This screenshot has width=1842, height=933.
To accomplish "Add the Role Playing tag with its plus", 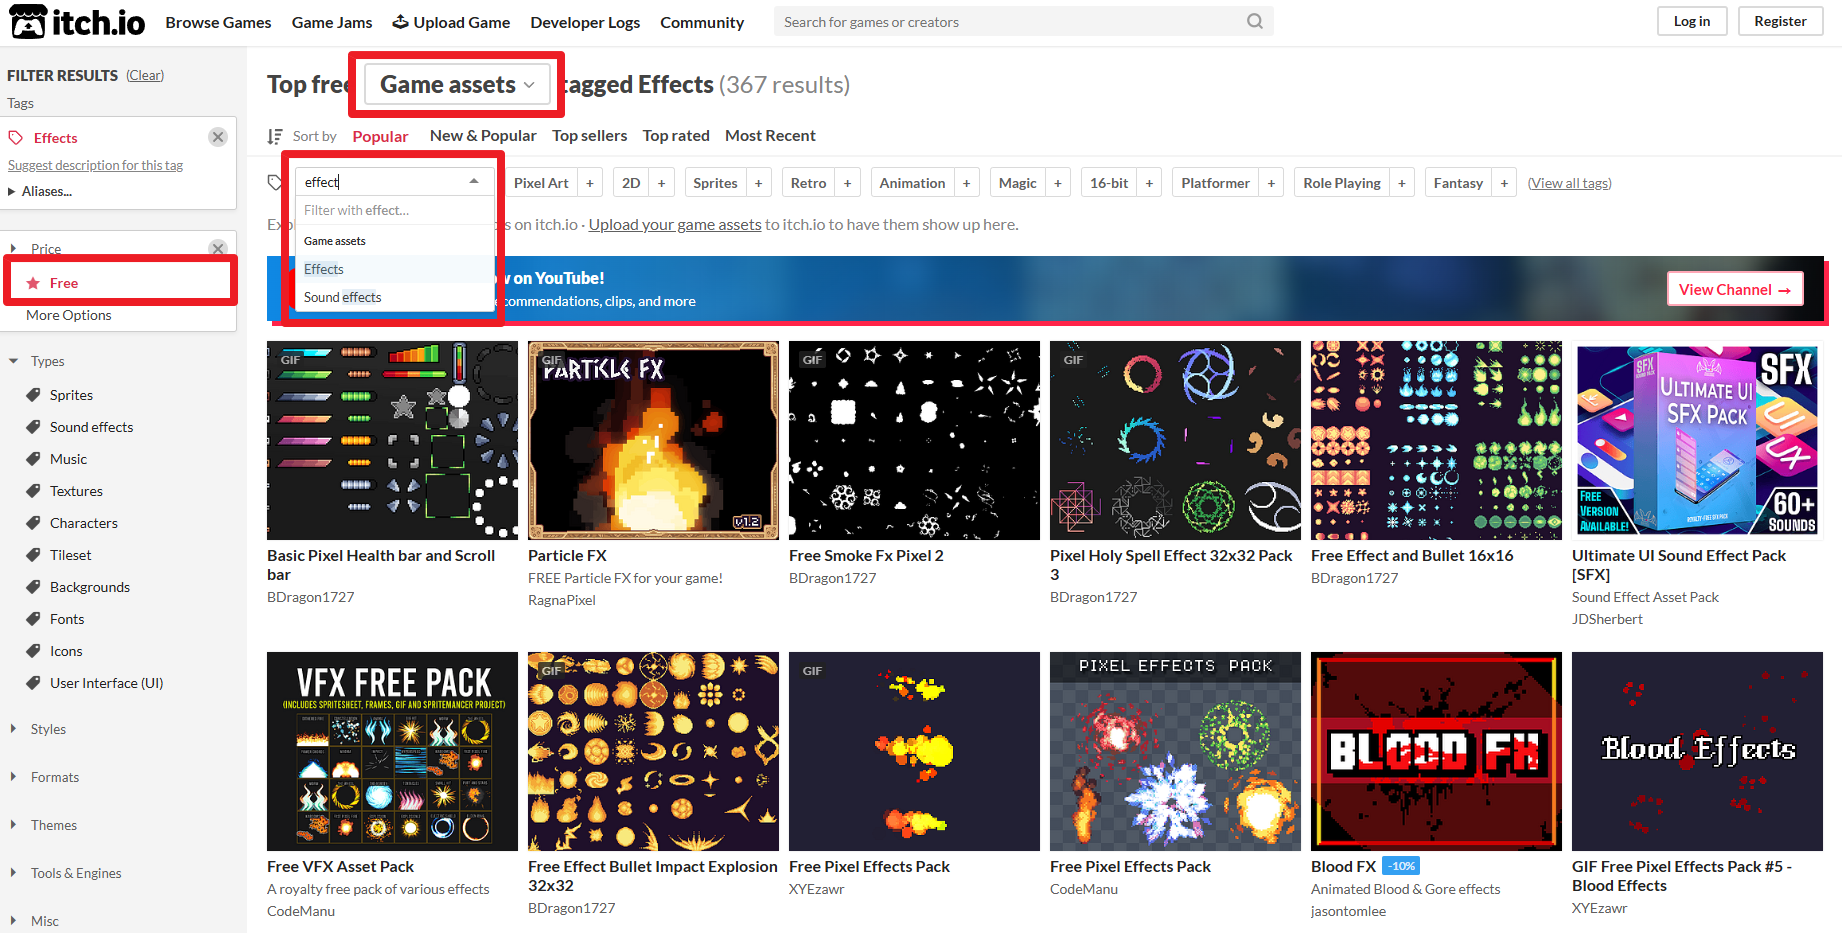I will click(x=1402, y=183).
